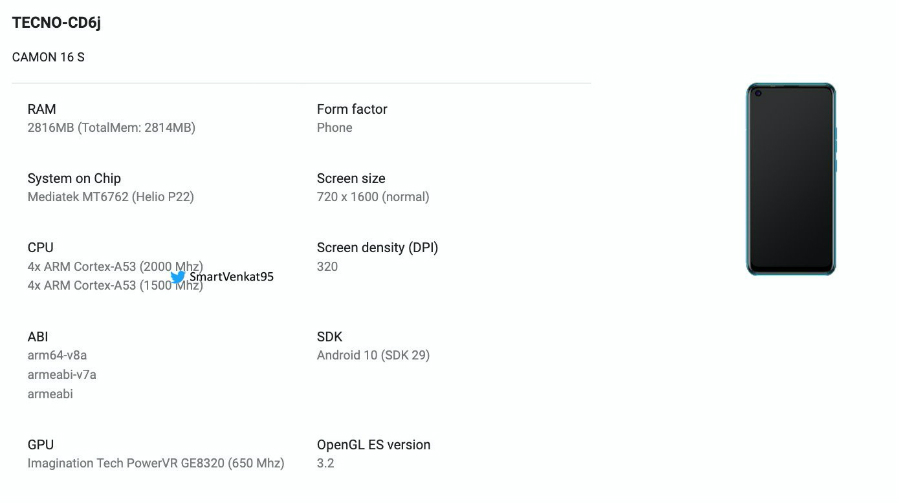This screenshot has height=503, width=900.
Task: Select the CAMON 16 S model name
Action: click(48, 57)
